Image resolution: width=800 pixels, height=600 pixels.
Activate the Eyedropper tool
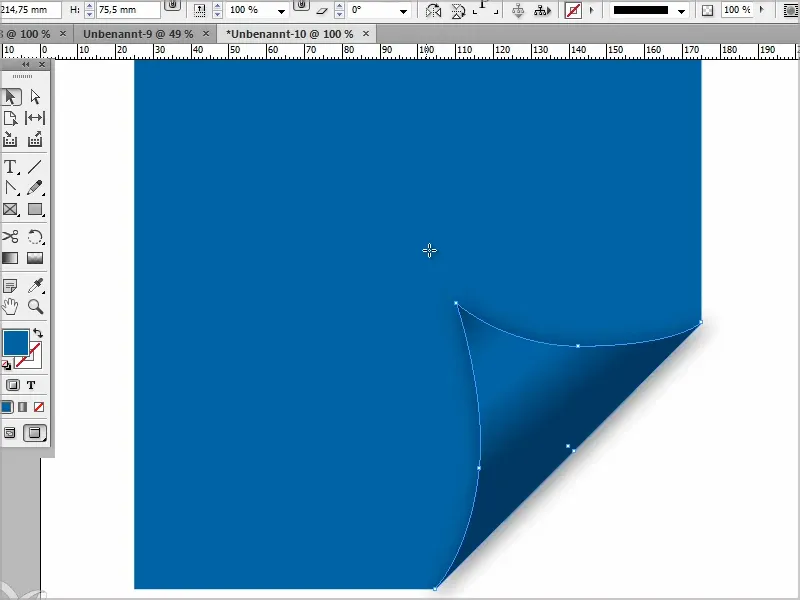point(35,286)
